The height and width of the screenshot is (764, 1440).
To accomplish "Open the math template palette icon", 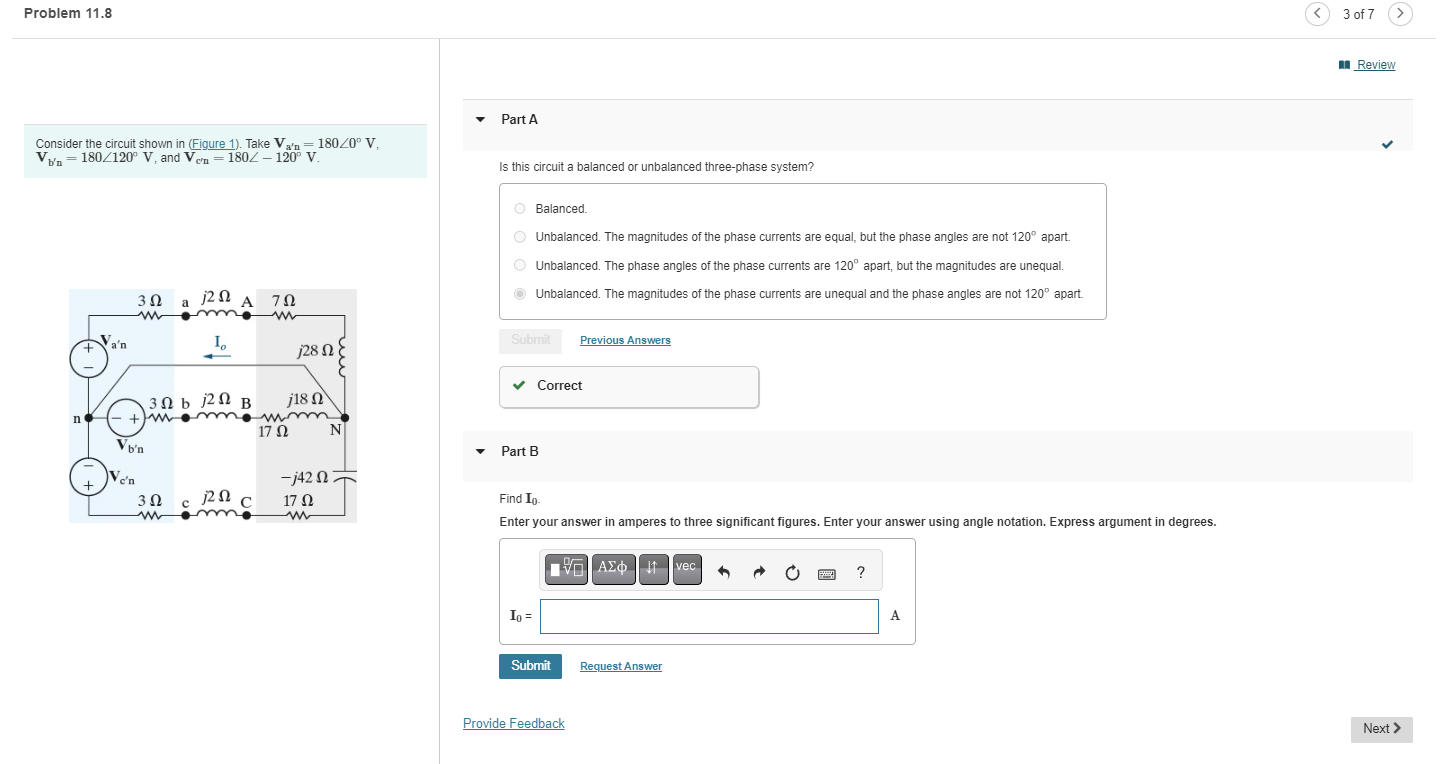I will (565, 569).
